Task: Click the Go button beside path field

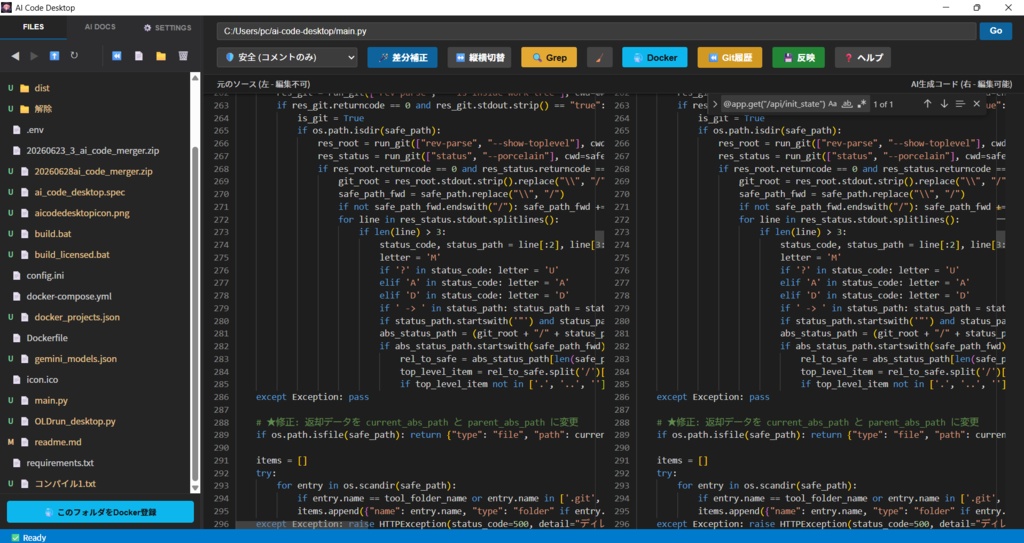Action: [995, 31]
